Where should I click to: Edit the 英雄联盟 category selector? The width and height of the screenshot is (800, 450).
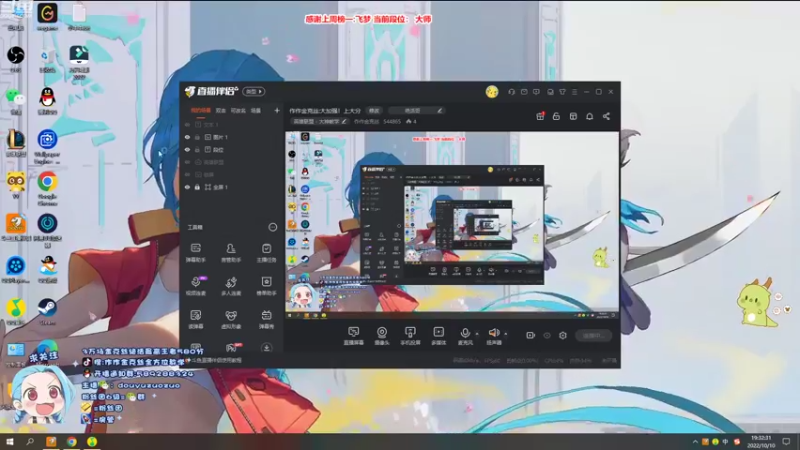click(x=320, y=121)
